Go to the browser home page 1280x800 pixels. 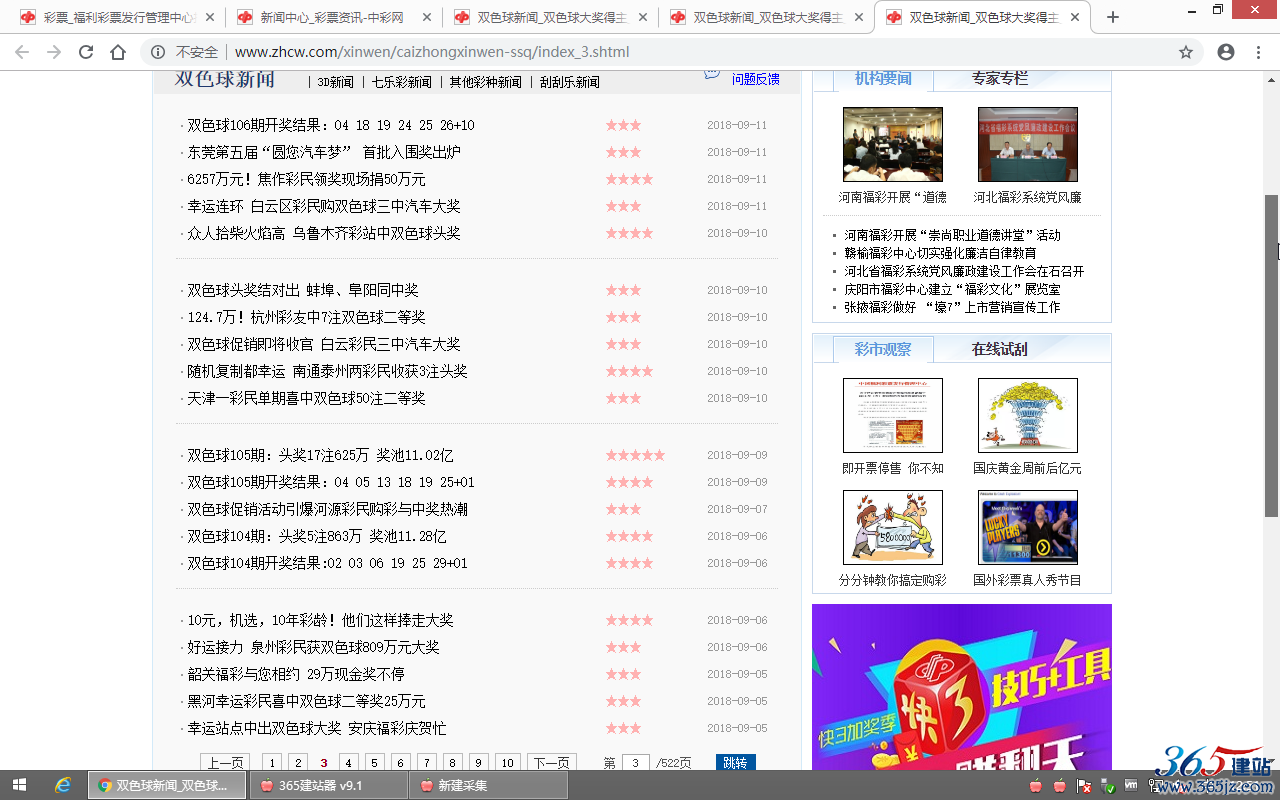tap(118, 52)
